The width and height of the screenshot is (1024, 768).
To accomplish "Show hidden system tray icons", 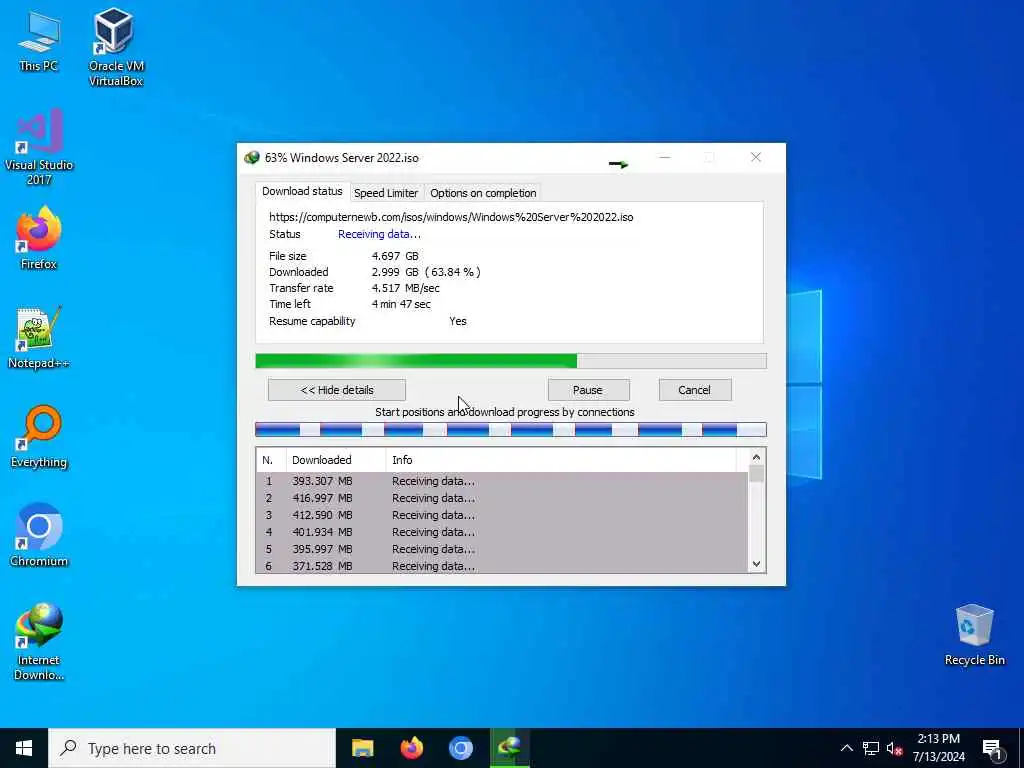I will click(846, 748).
